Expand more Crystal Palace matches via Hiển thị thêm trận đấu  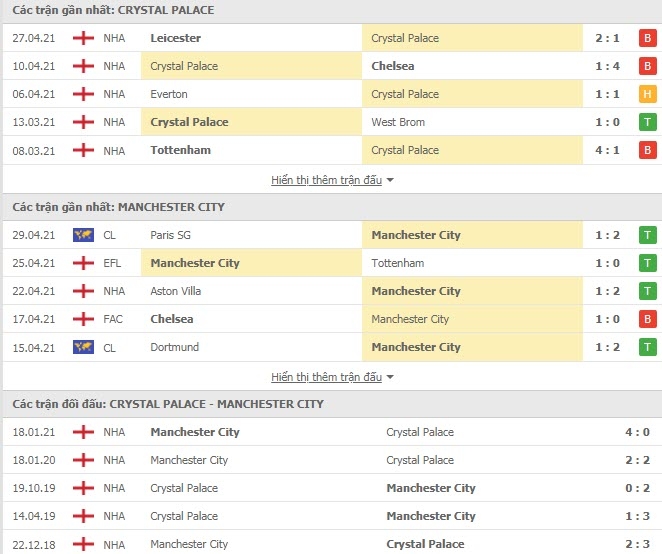pyautogui.click(x=326, y=180)
